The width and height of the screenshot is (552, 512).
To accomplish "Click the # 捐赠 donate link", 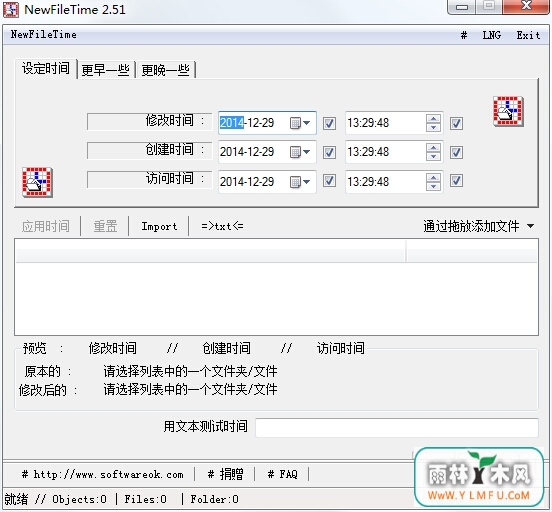I will tap(225, 474).
